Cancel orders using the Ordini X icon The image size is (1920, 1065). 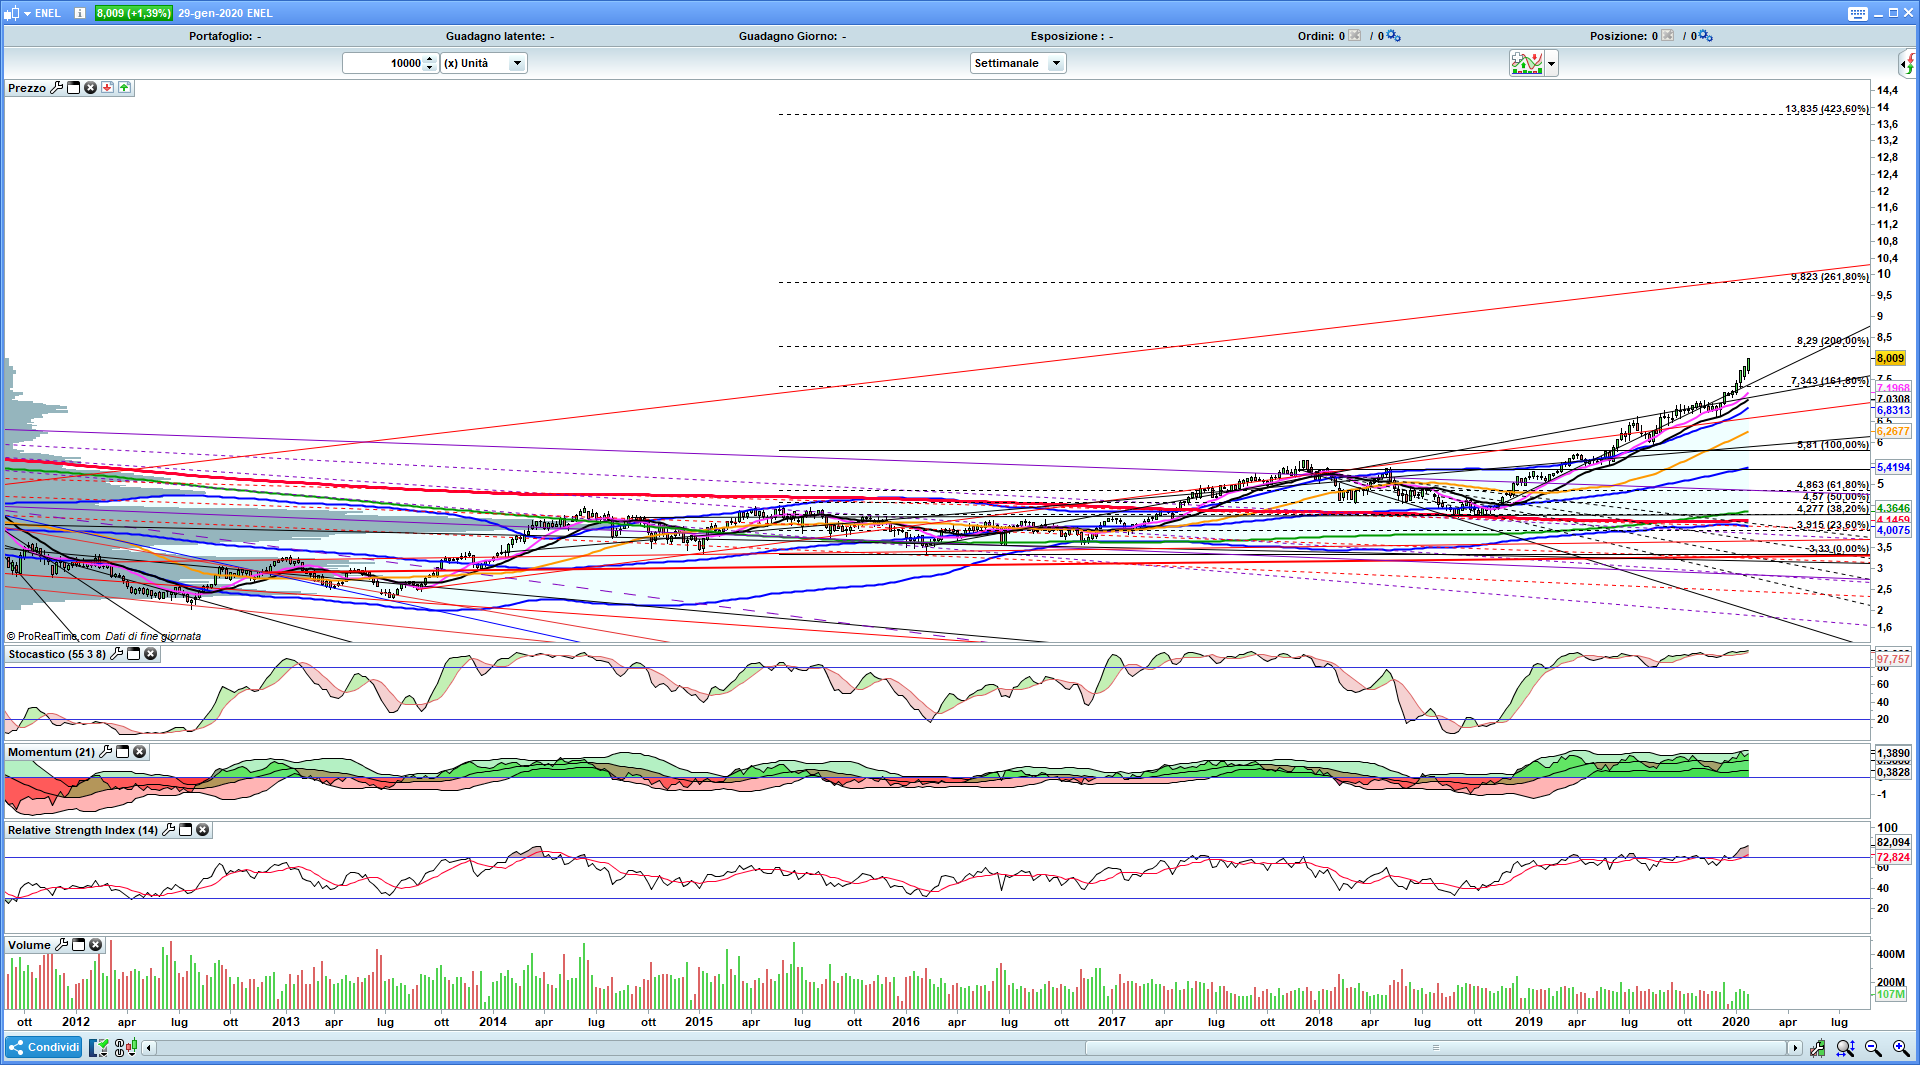point(1354,36)
